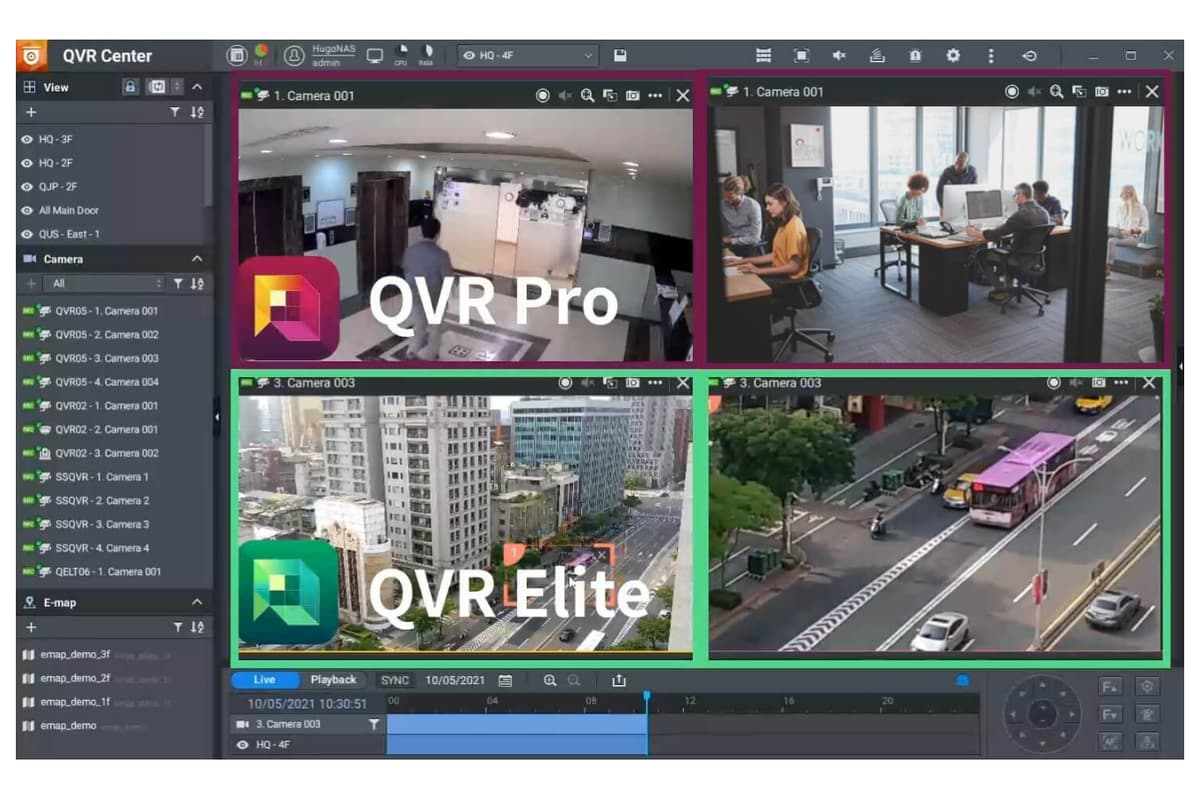This screenshot has width=1200, height=800.
Task: Select QVR05 - 1. Camera 001
Action: (x=107, y=311)
